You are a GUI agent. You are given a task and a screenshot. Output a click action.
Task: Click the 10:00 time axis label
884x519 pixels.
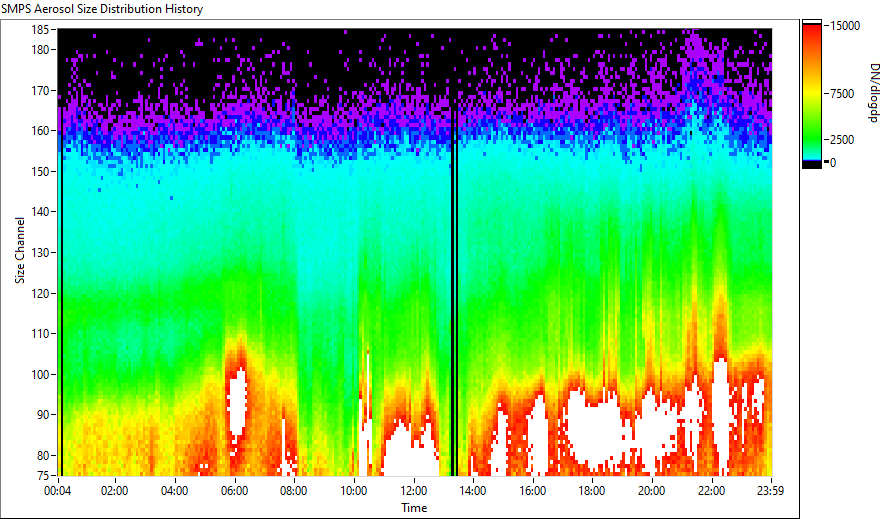click(353, 491)
